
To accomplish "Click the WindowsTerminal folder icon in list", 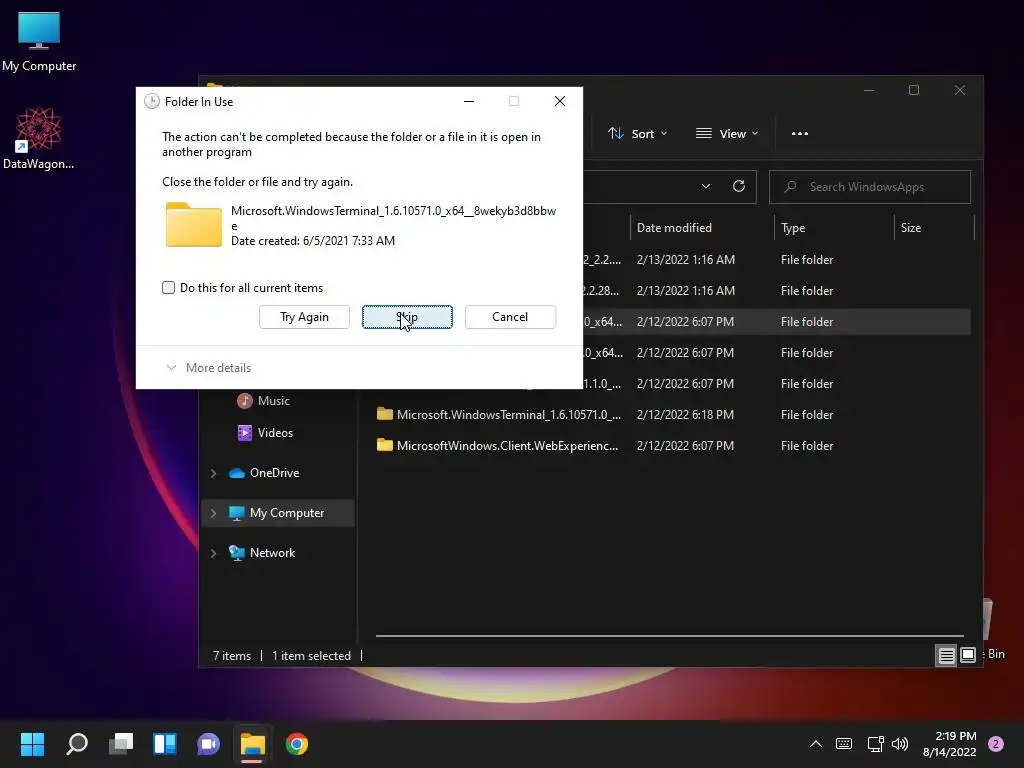I will [385, 414].
